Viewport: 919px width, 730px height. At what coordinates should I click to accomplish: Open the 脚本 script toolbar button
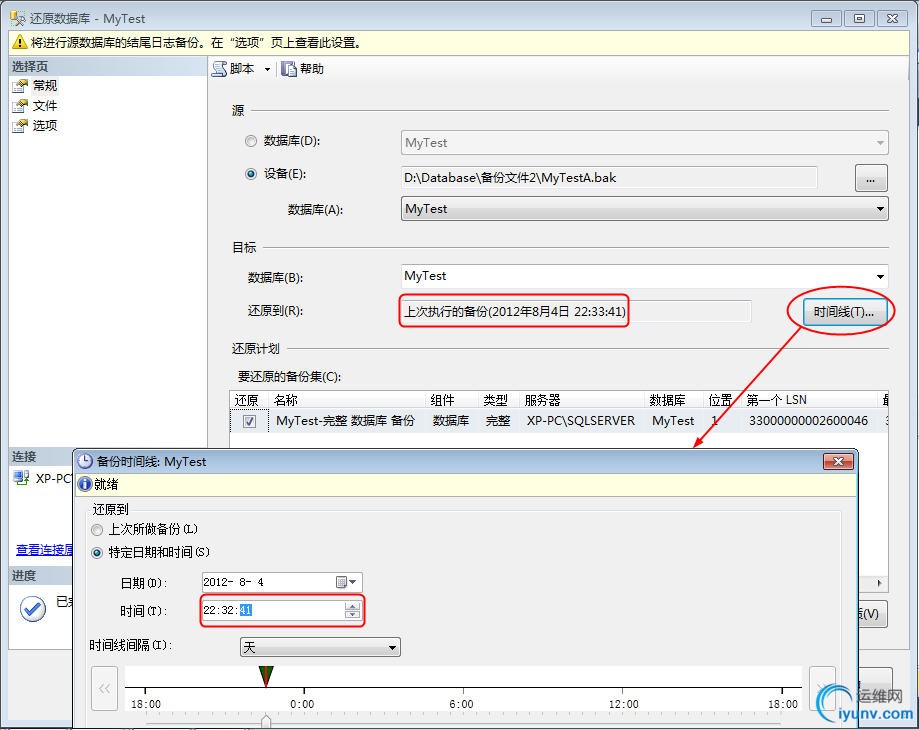tap(233, 69)
